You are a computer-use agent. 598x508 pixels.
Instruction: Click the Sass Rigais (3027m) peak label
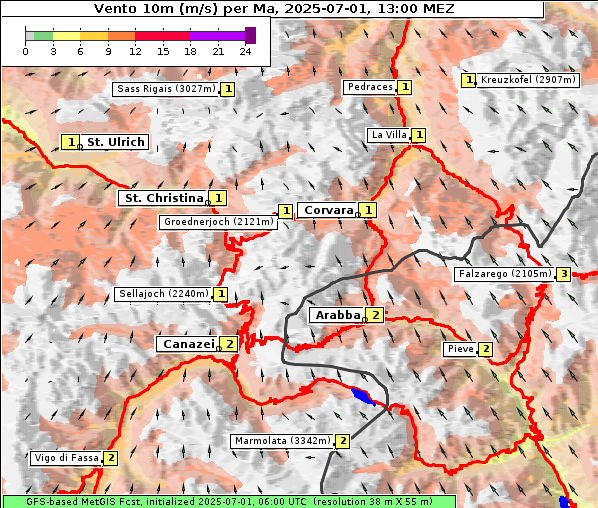click(x=166, y=89)
